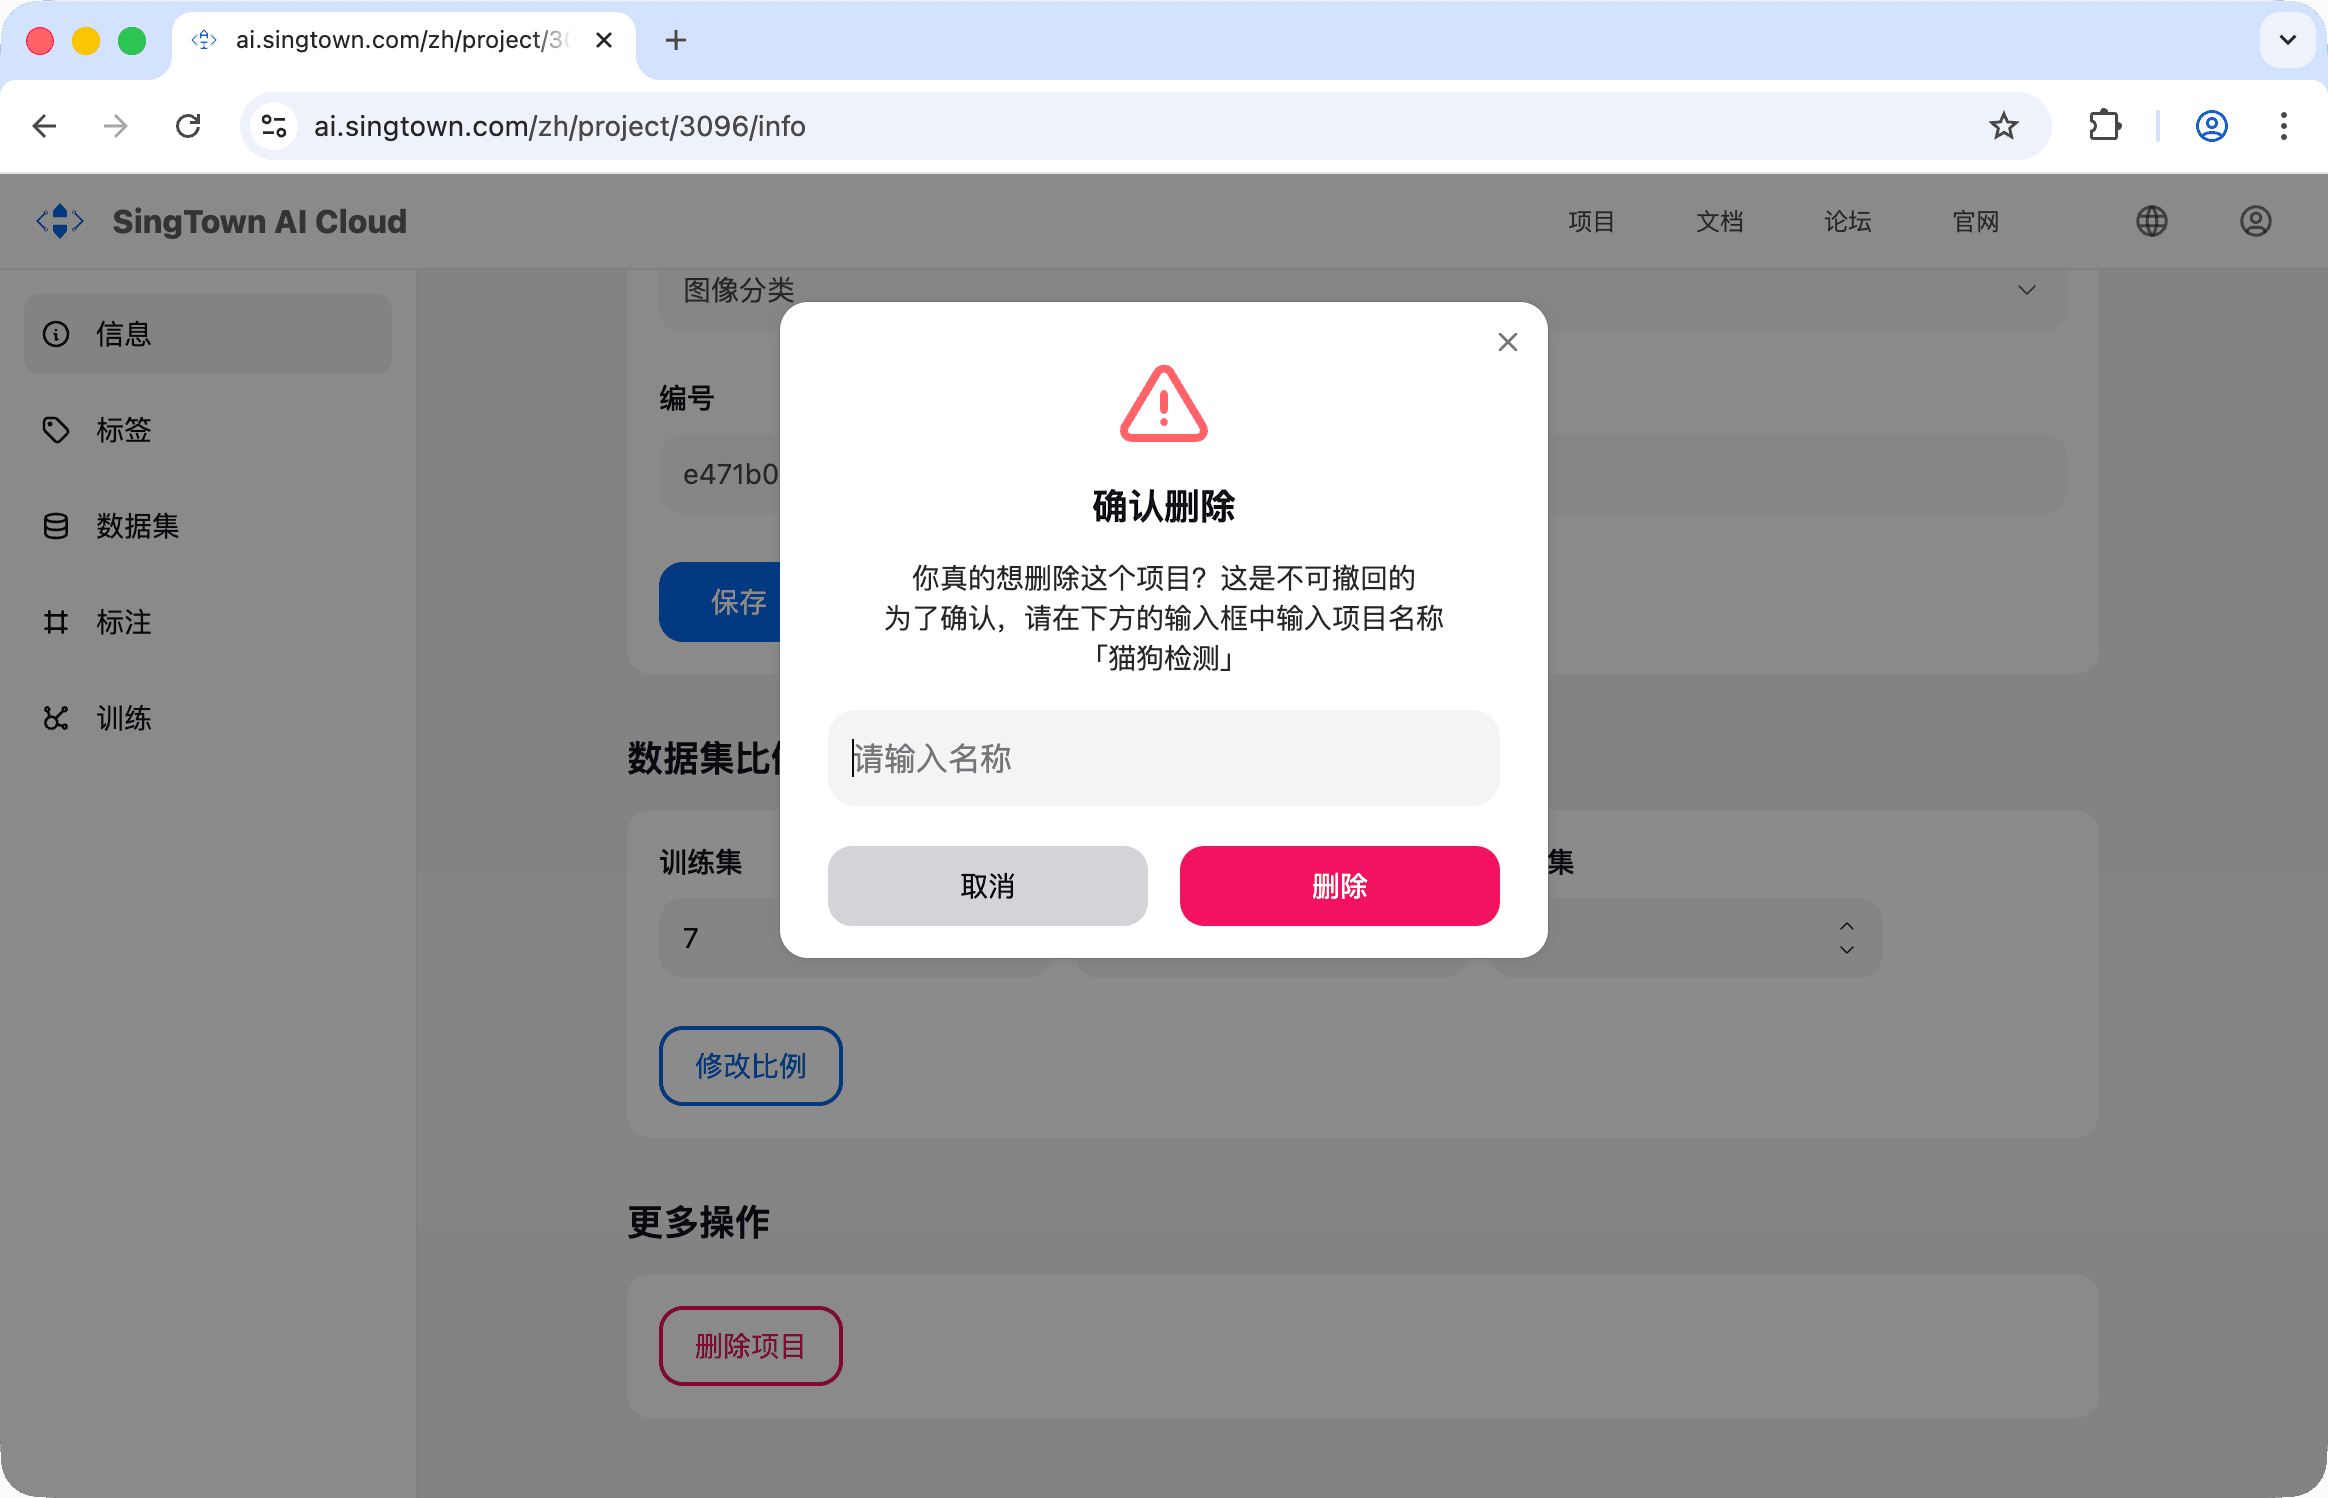Open the browser extensions puzzle icon
Screen dimensions: 2328x1498
(2105, 126)
